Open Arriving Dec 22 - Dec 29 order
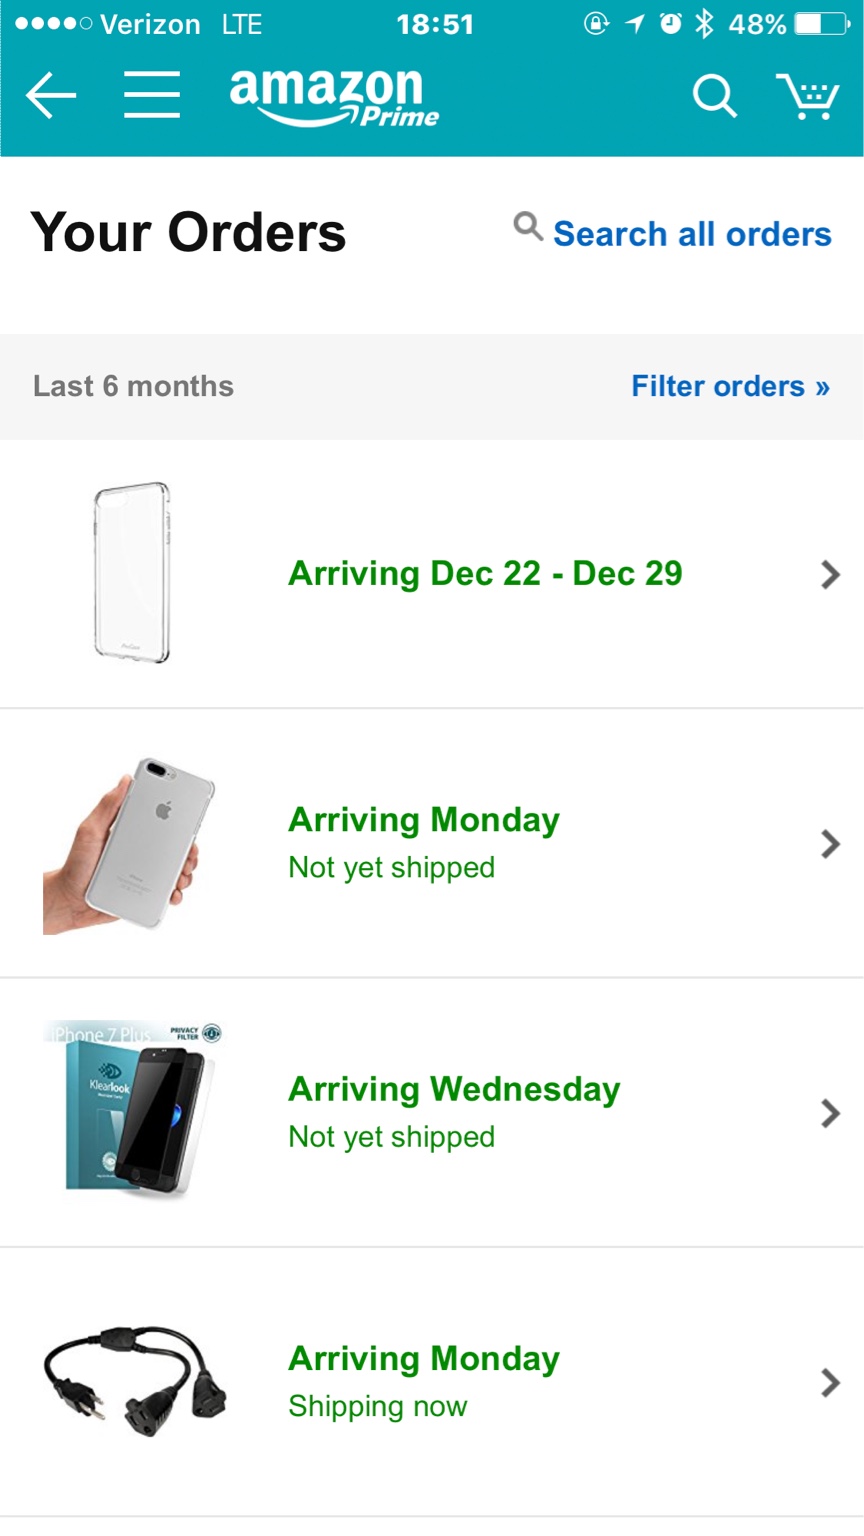 (432, 574)
